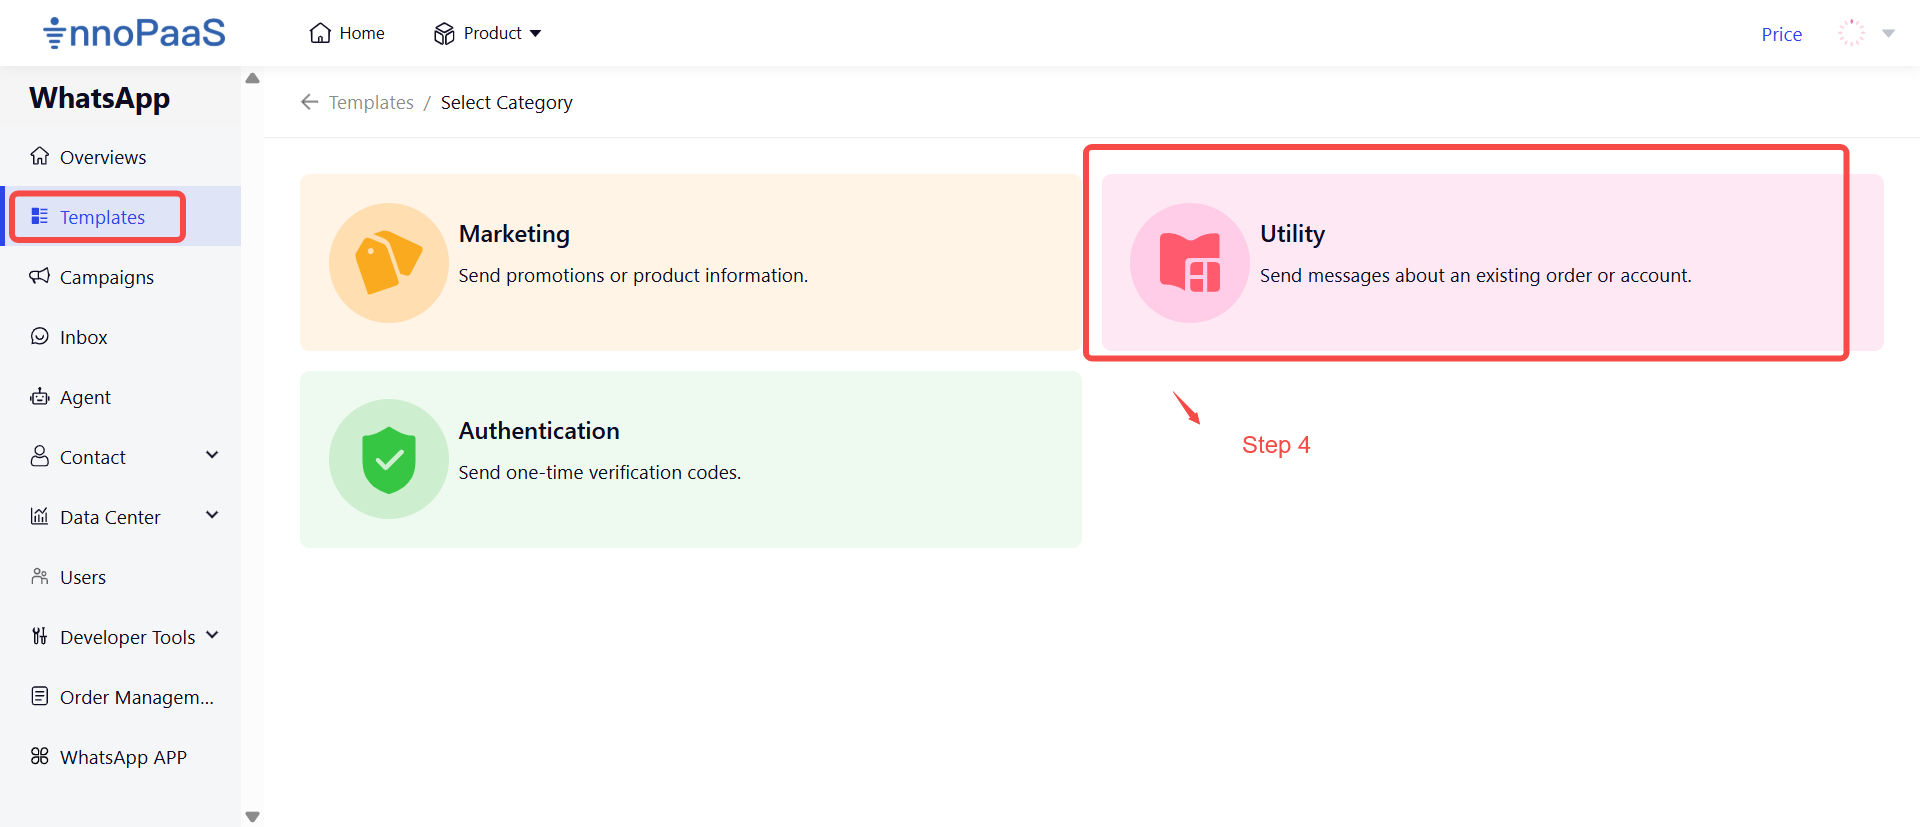Click the 'Select Category' breadcrumb text
Viewport: 1920px width, 827px height.
pos(507,102)
